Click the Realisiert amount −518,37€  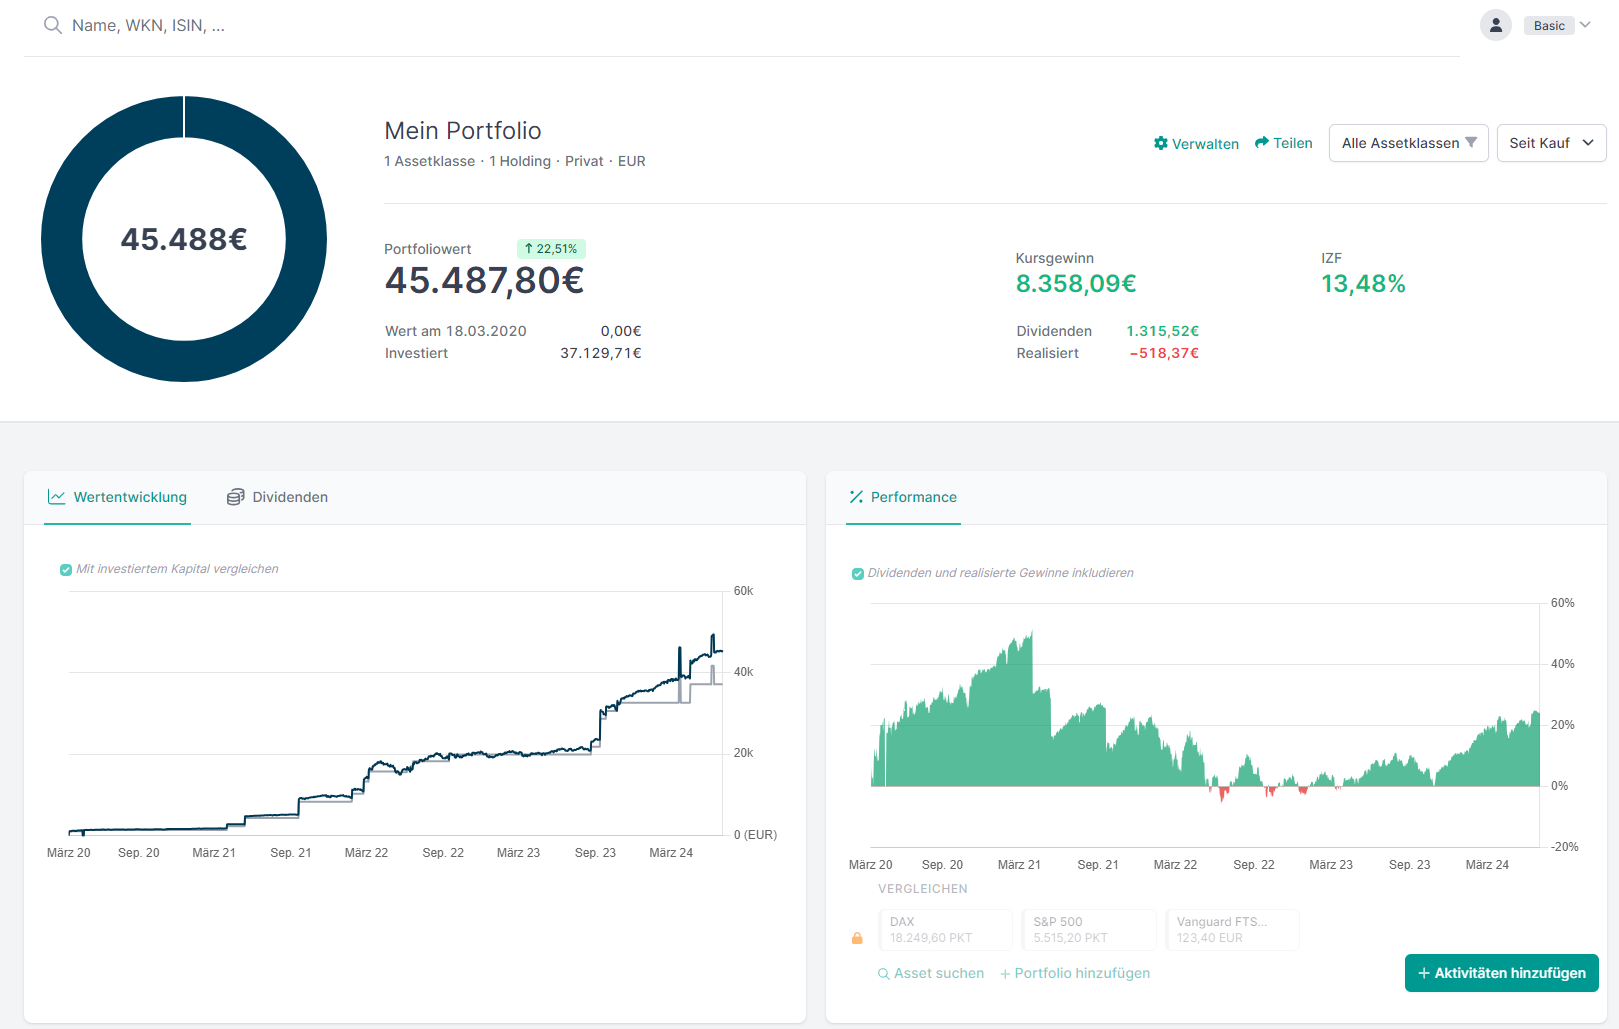[1164, 353]
